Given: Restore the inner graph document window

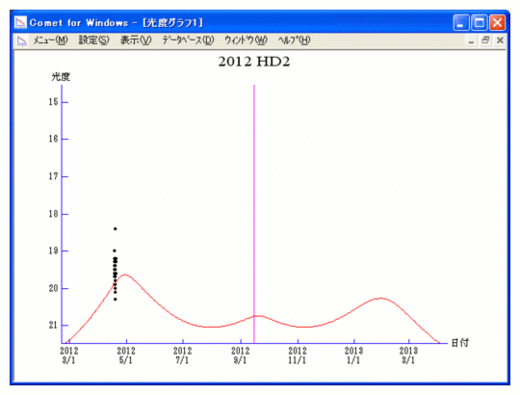Looking at the screenshot, I should 485,41.
